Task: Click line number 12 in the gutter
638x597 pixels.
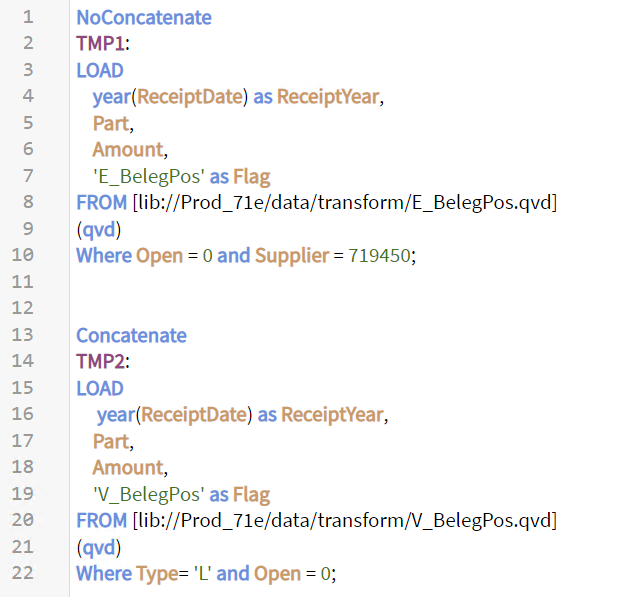Action: click(22, 308)
